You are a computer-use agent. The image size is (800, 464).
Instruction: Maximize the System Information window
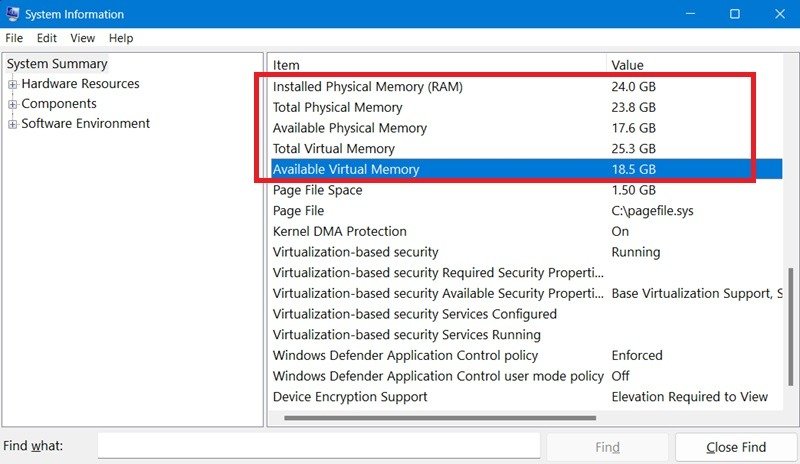(735, 14)
